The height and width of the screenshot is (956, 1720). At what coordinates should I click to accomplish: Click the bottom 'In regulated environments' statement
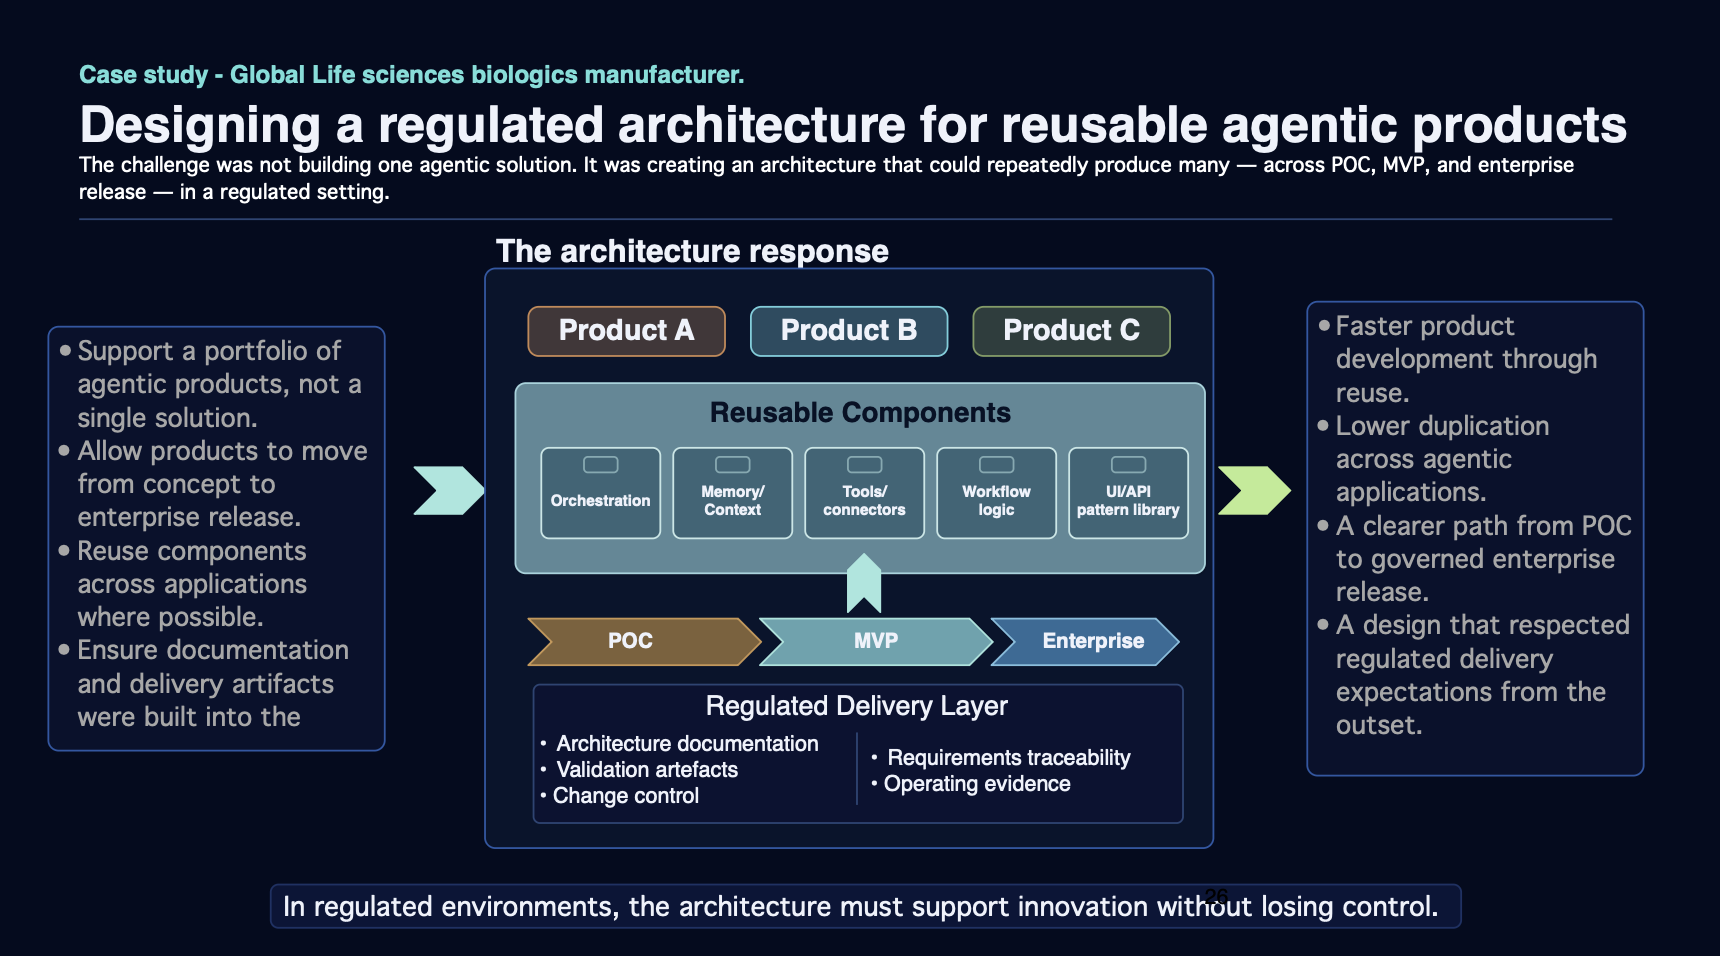point(866,906)
